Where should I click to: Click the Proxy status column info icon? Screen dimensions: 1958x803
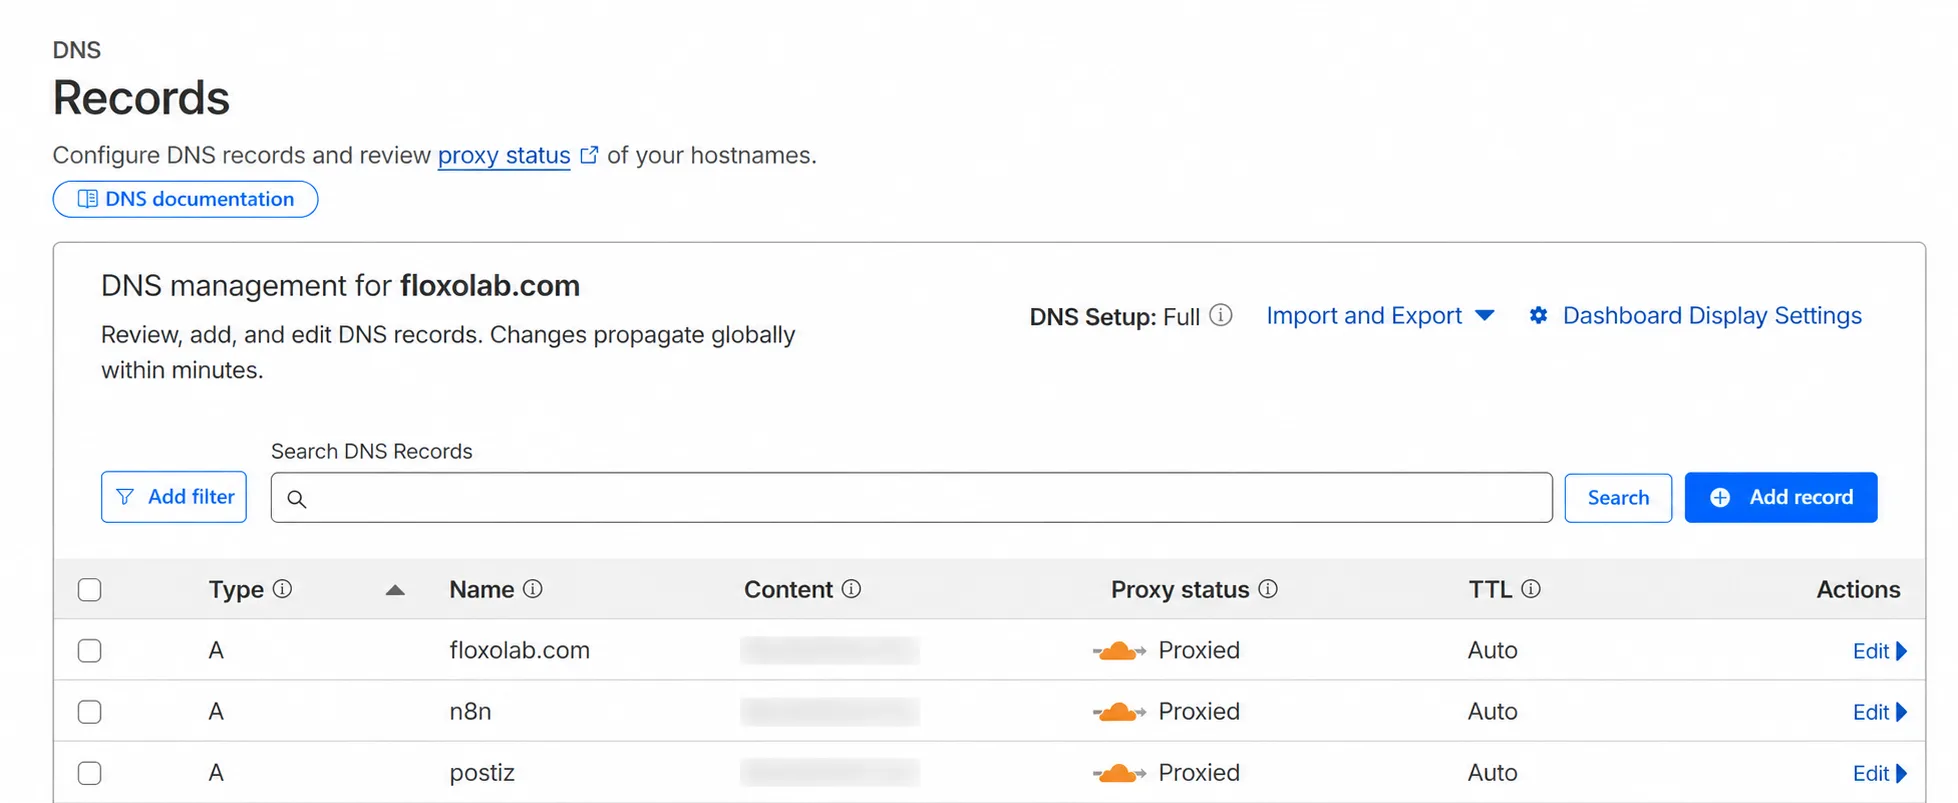pos(1268,589)
